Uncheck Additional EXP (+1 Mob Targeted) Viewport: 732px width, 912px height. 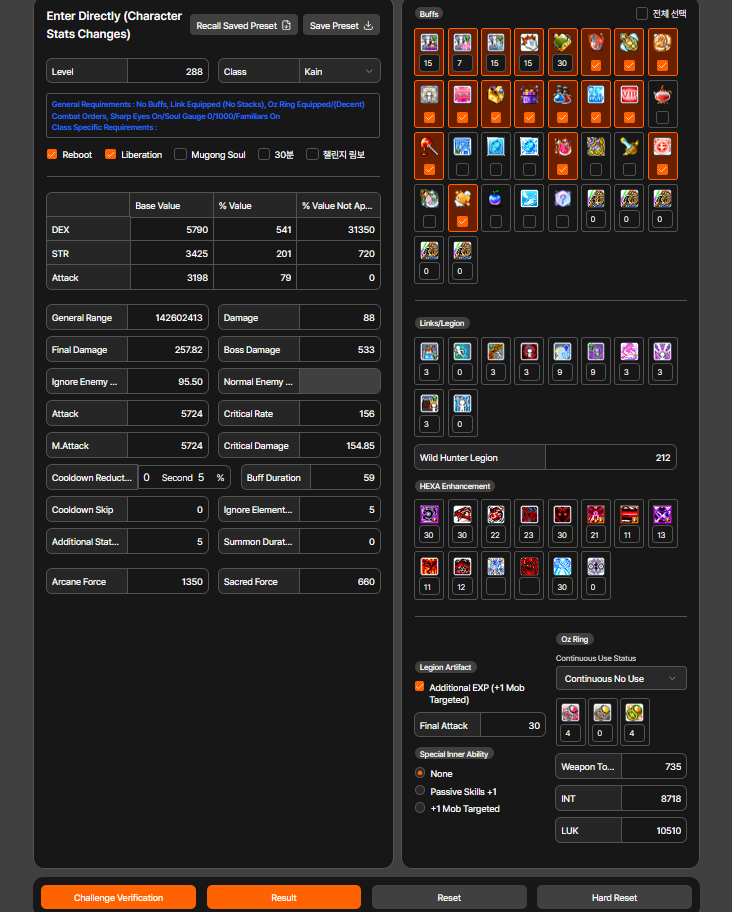click(x=420, y=686)
